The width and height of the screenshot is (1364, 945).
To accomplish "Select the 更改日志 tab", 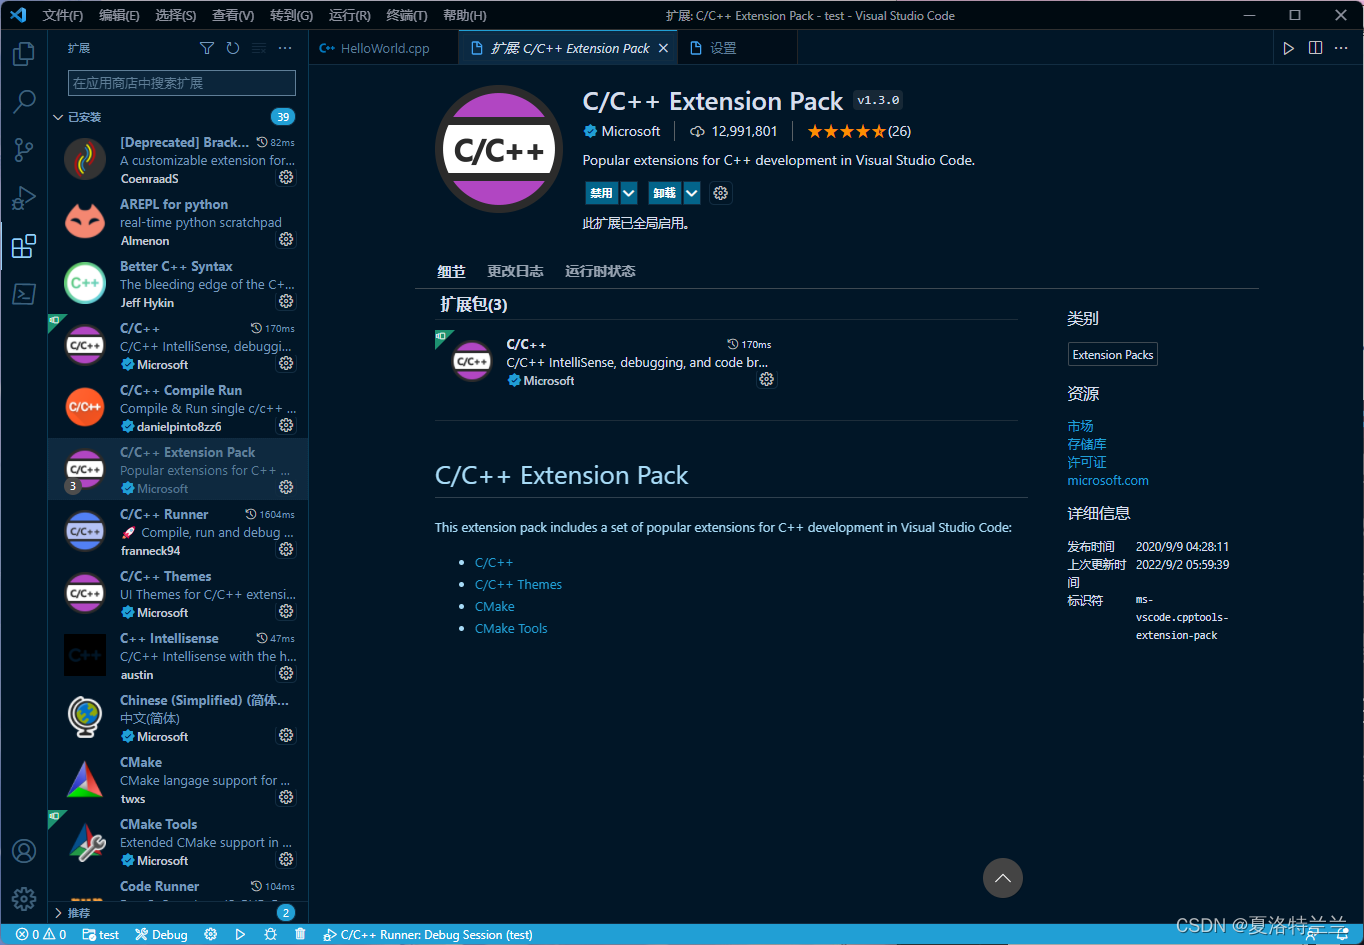I will (x=515, y=271).
